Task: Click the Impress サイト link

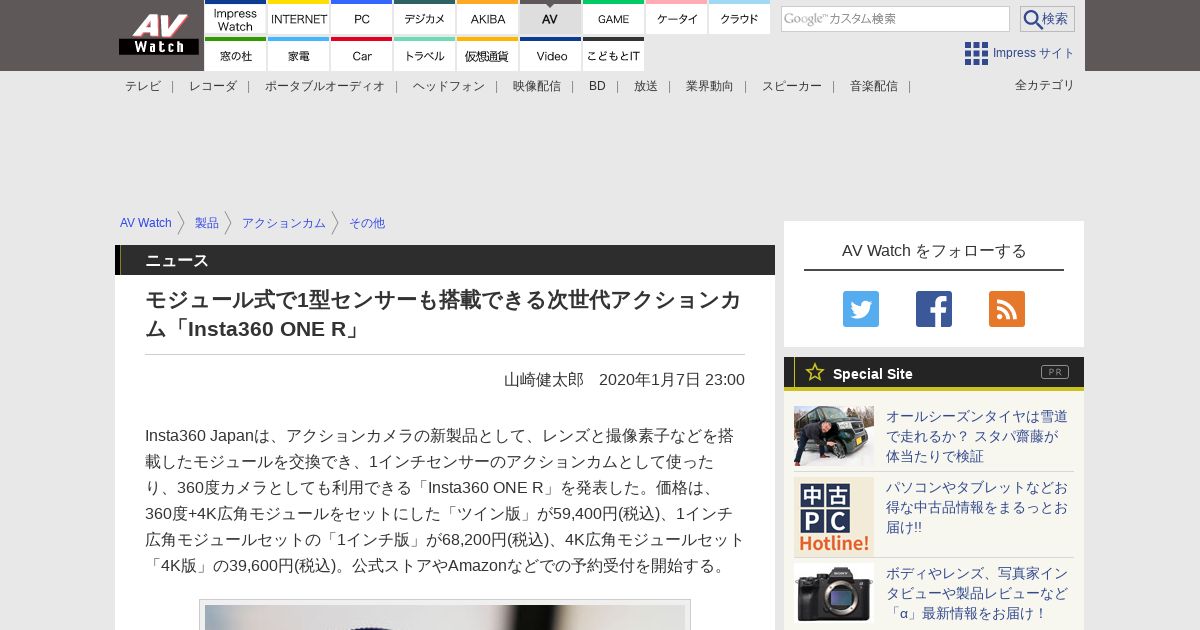Action: (x=1034, y=53)
